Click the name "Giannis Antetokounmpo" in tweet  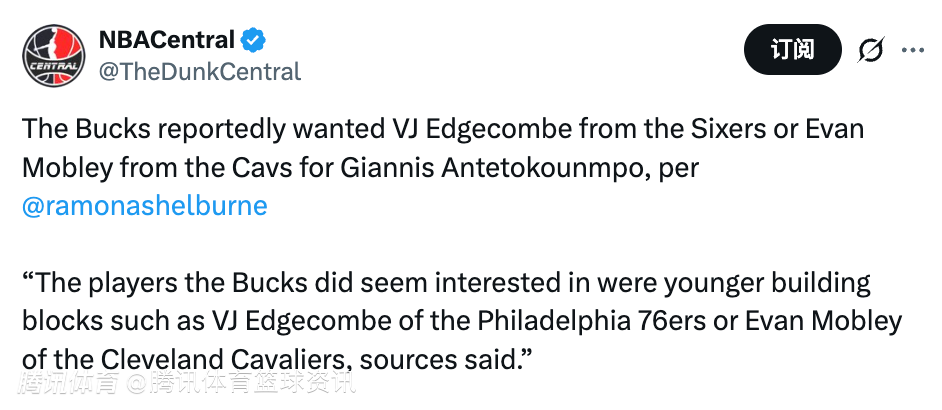(470, 167)
